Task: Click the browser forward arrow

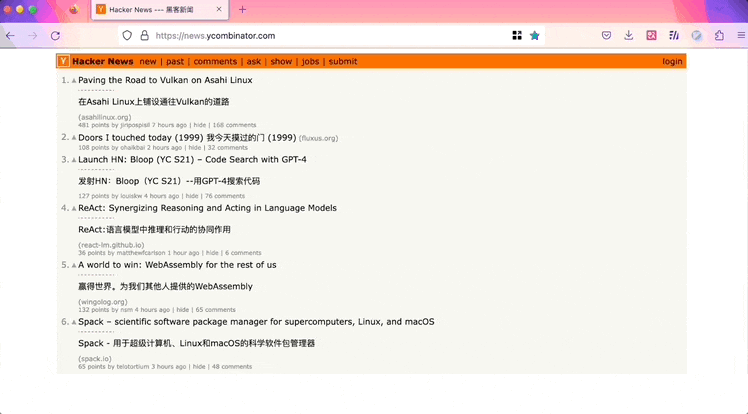Action: click(32, 36)
